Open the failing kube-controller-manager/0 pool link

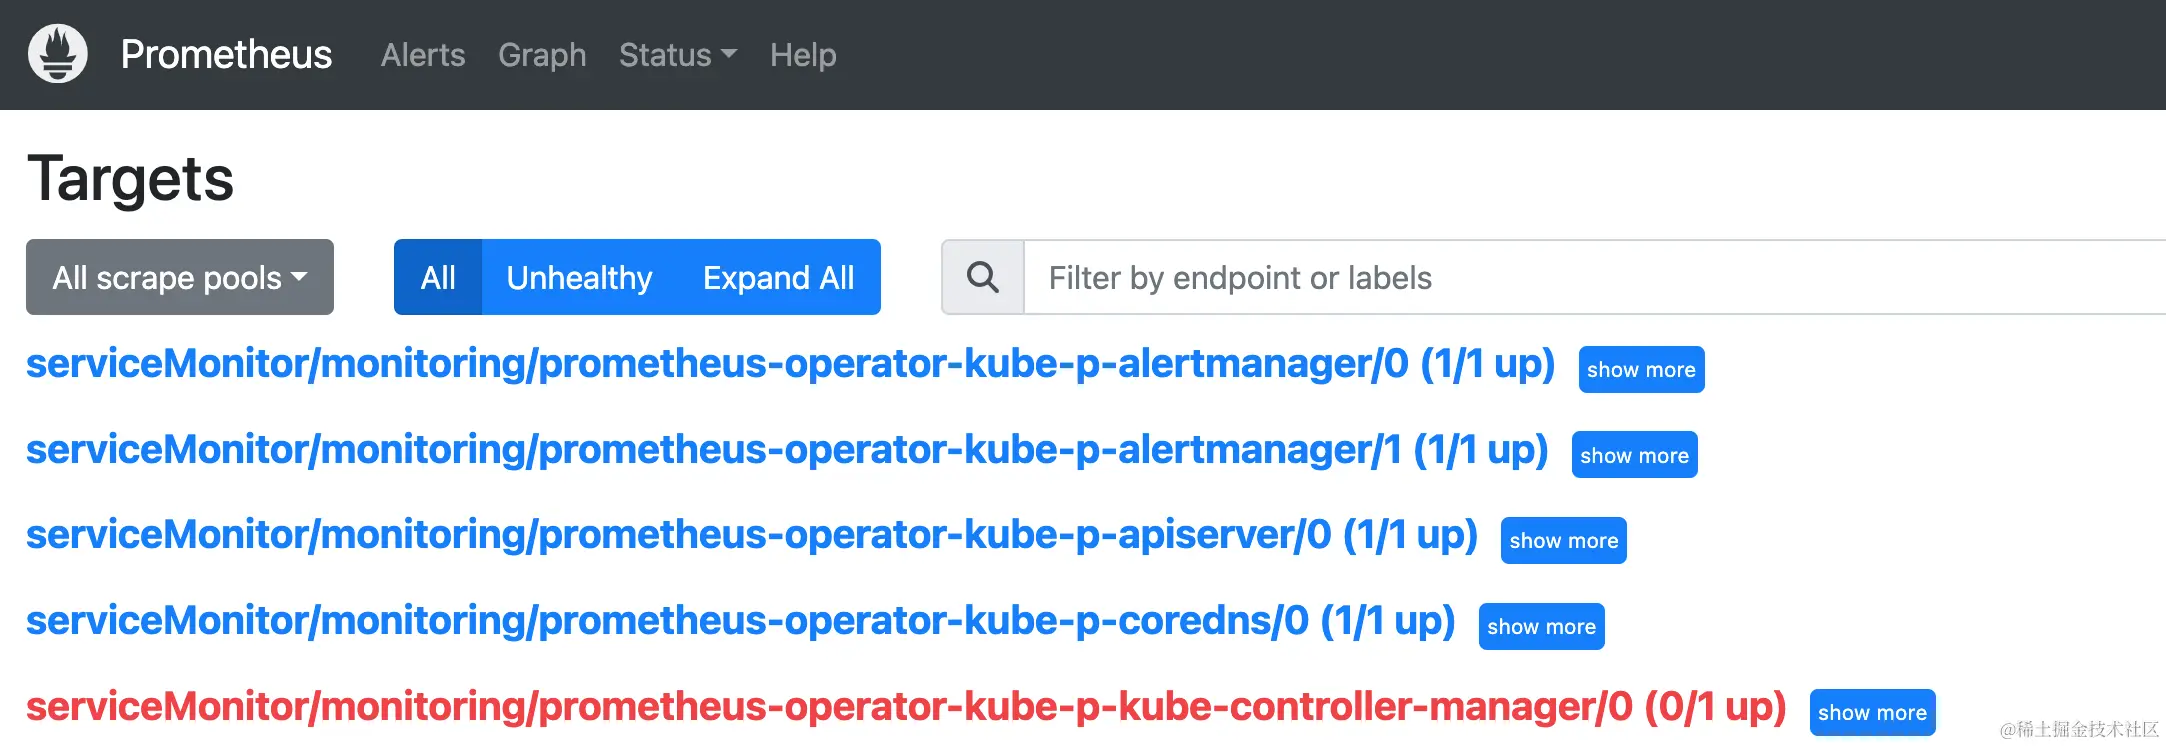pyautogui.click(x=905, y=707)
